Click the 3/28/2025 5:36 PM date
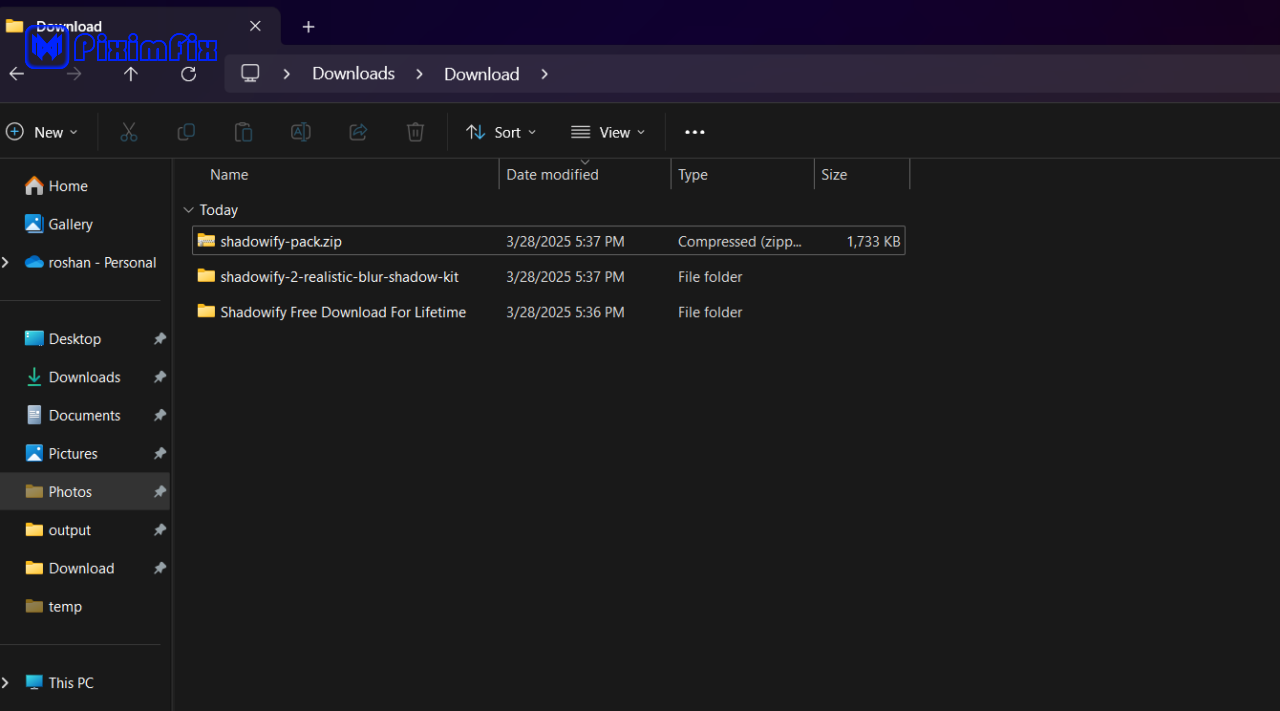Viewport: 1280px width, 711px height. click(565, 312)
